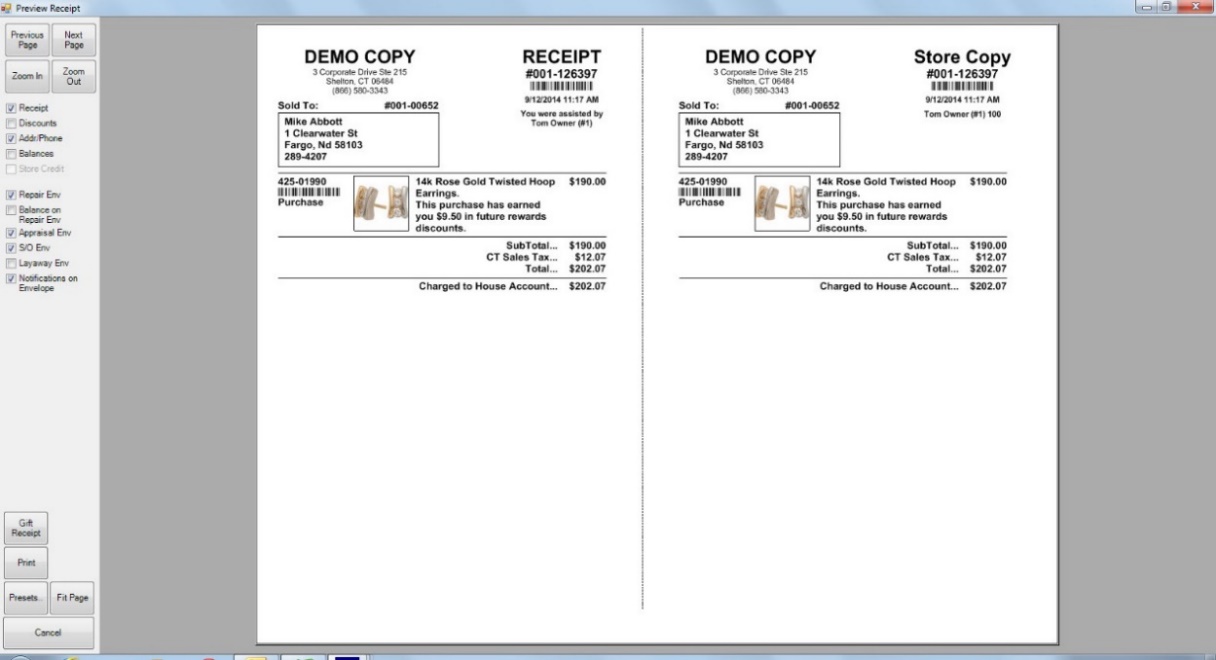Go to the Next Page
This screenshot has width=1216, height=660.
(73, 40)
